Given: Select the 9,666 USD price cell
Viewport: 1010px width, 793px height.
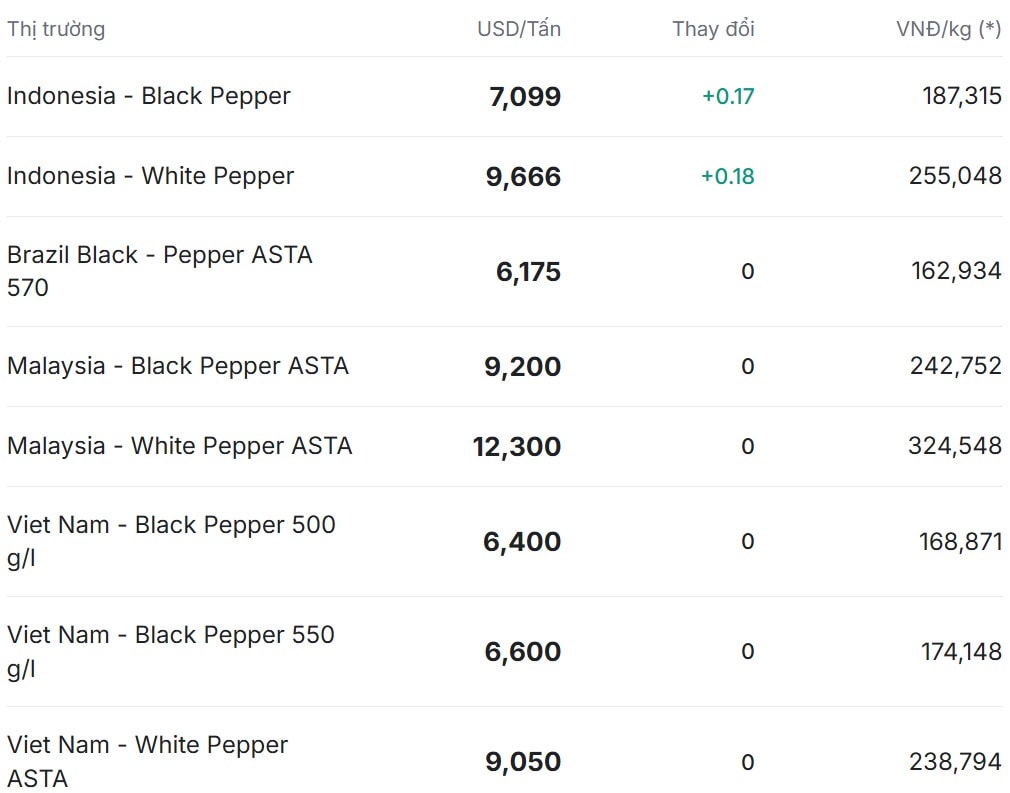Looking at the screenshot, I should coord(523,177).
